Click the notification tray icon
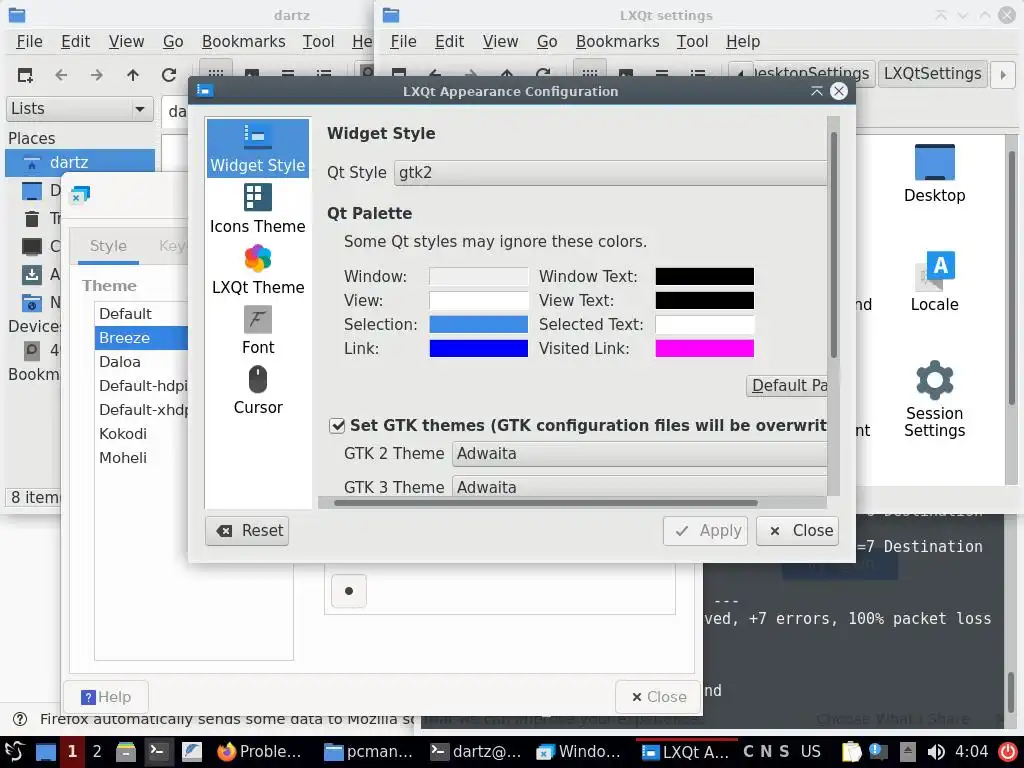This screenshot has width=1024, height=768. click(x=878, y=752)
